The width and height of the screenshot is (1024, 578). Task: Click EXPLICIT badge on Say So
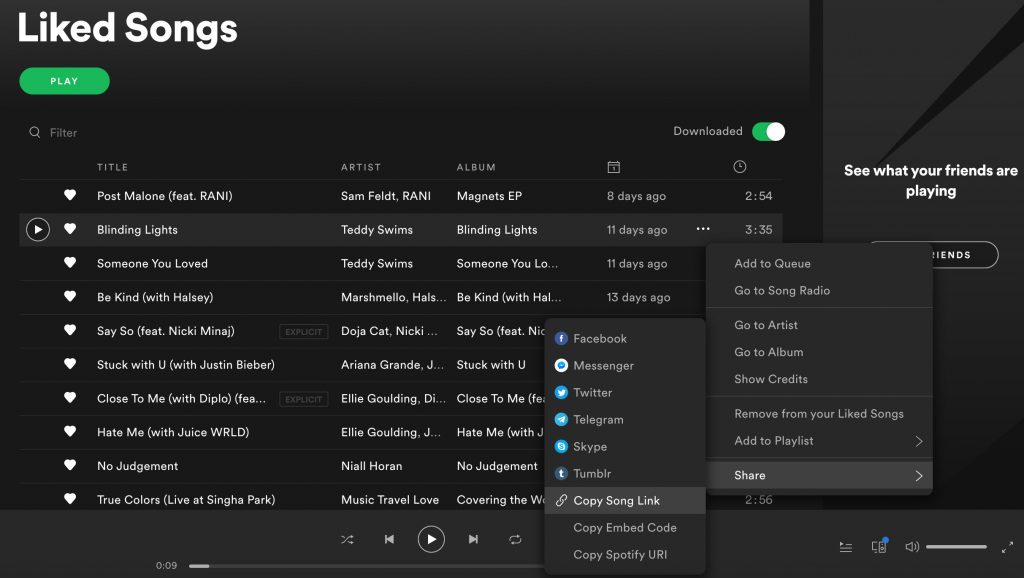[x=304, y=332]
